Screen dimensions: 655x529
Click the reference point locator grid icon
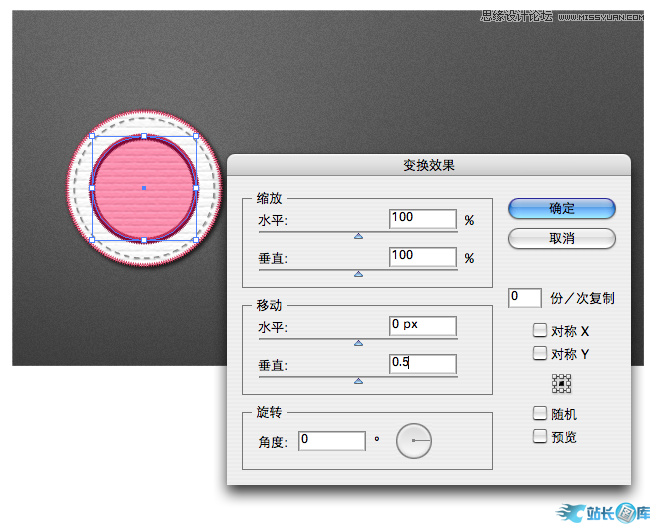click(561, 383)
